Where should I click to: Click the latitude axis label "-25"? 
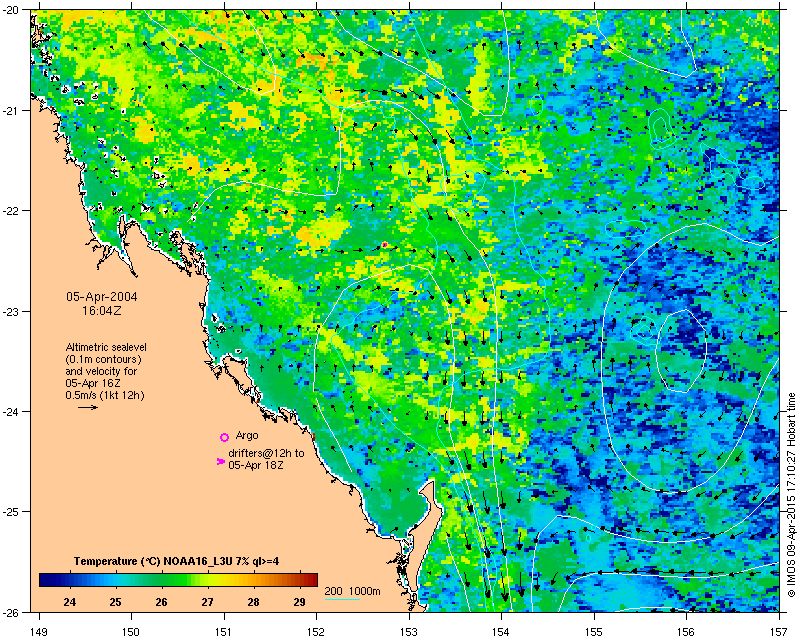[x=11, y=512]
